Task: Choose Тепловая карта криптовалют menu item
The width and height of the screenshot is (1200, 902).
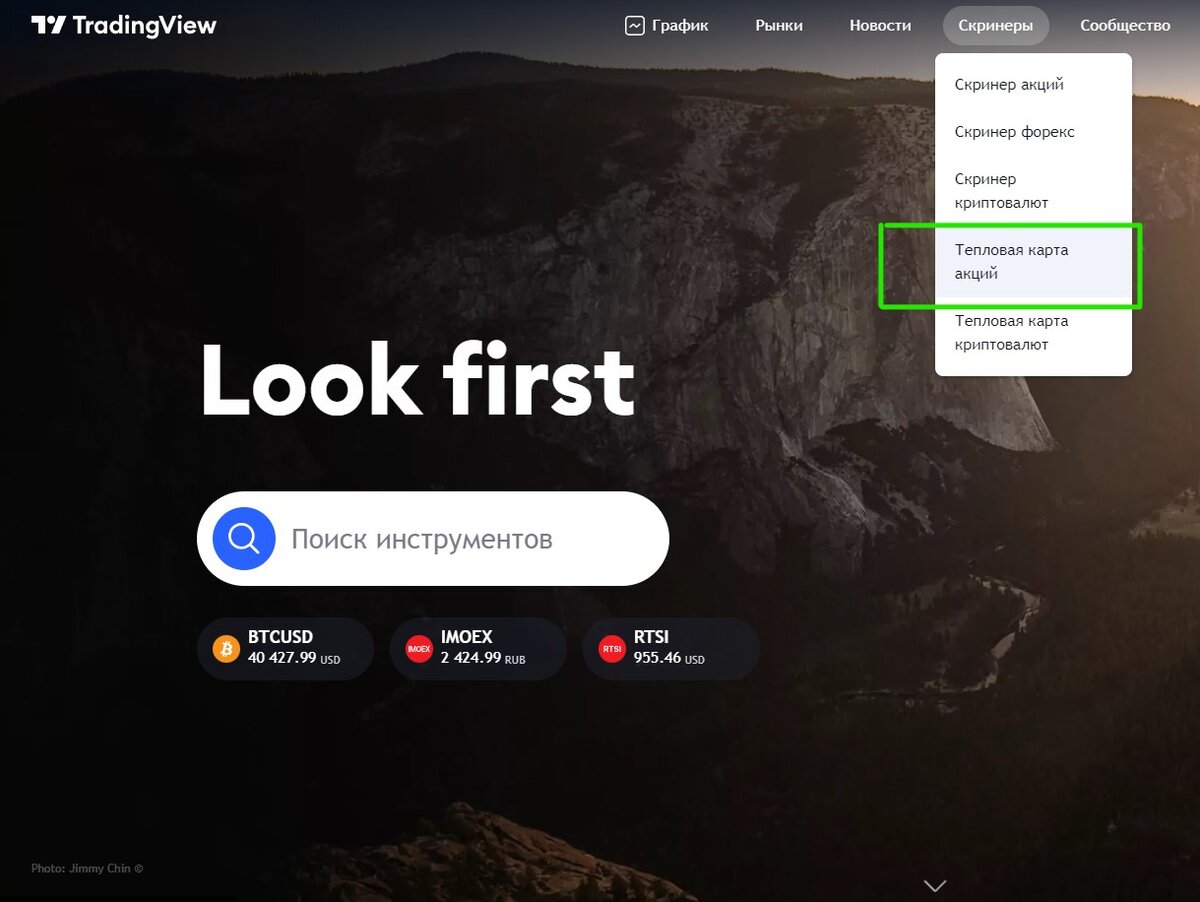Action: pyautogui.click(x=1033, y=333)
